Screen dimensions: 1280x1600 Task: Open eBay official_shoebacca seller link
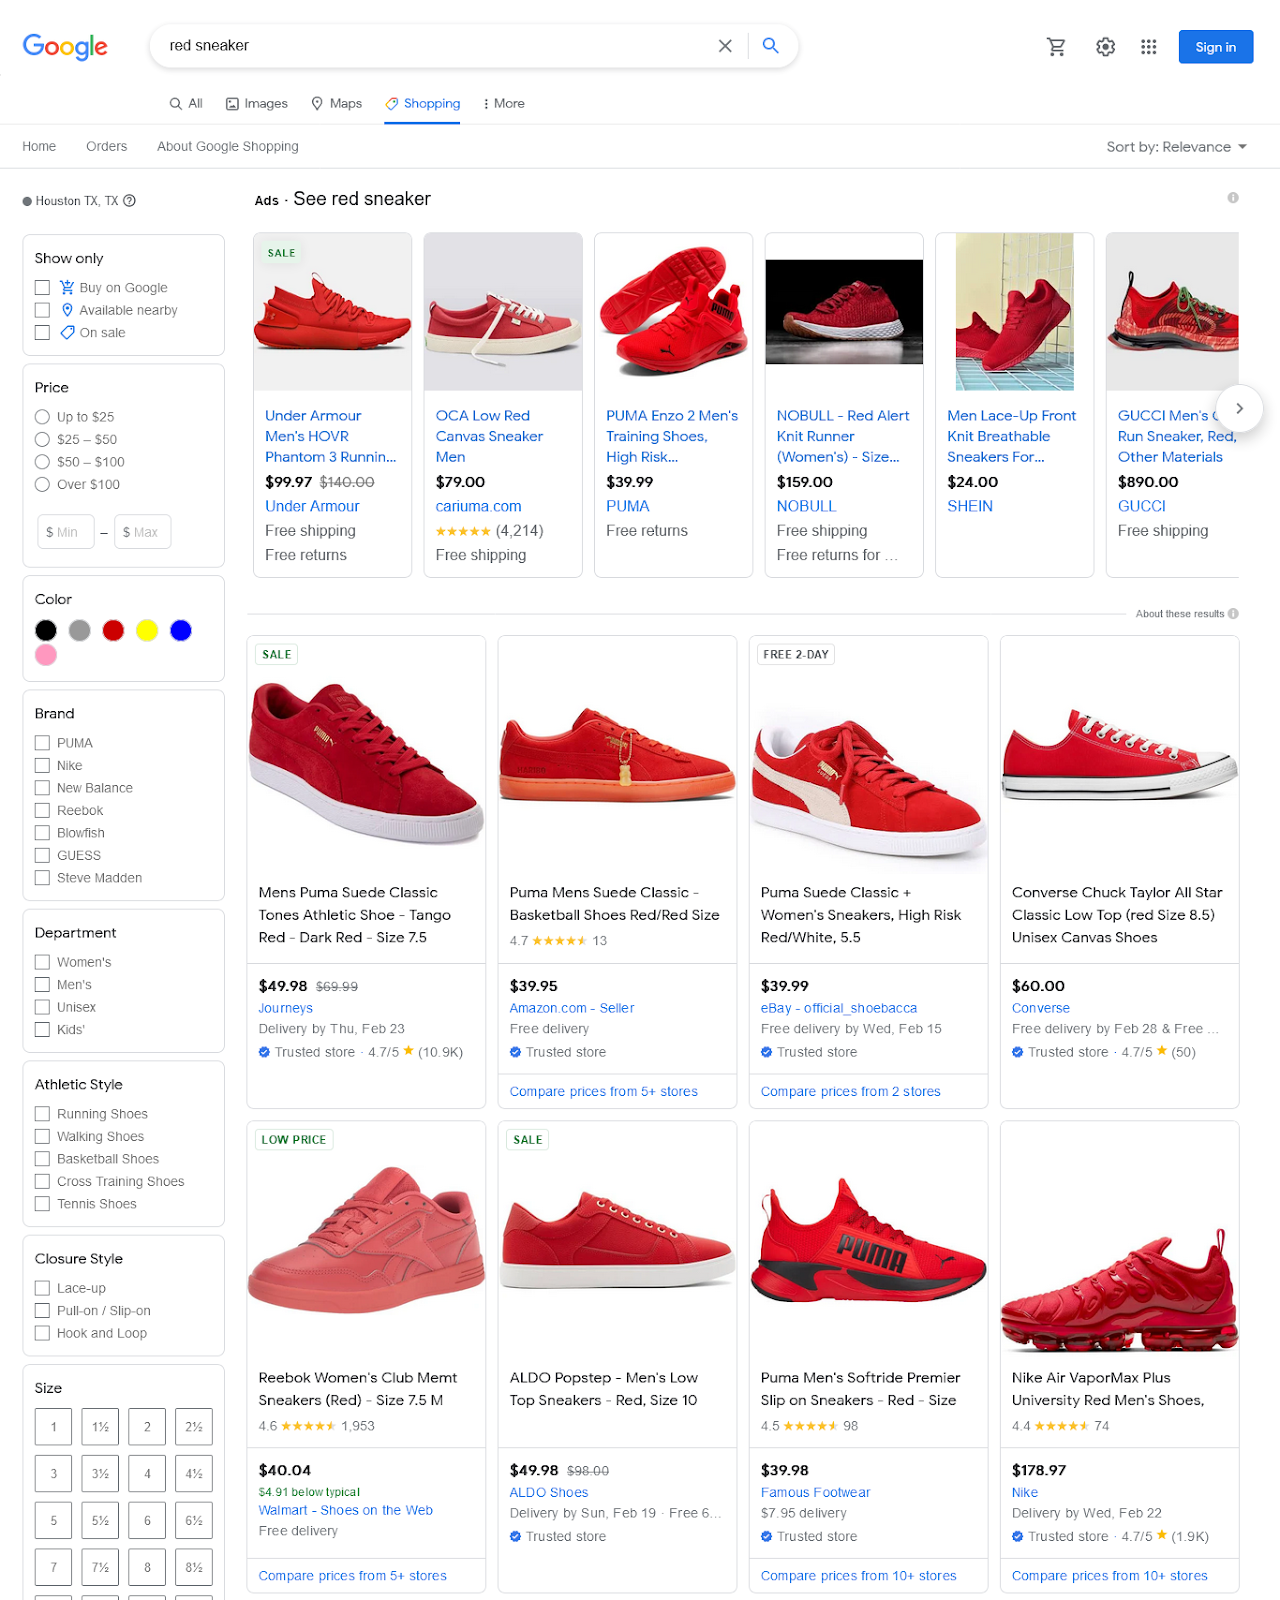pyautogui.click(x=839, y=1008)
